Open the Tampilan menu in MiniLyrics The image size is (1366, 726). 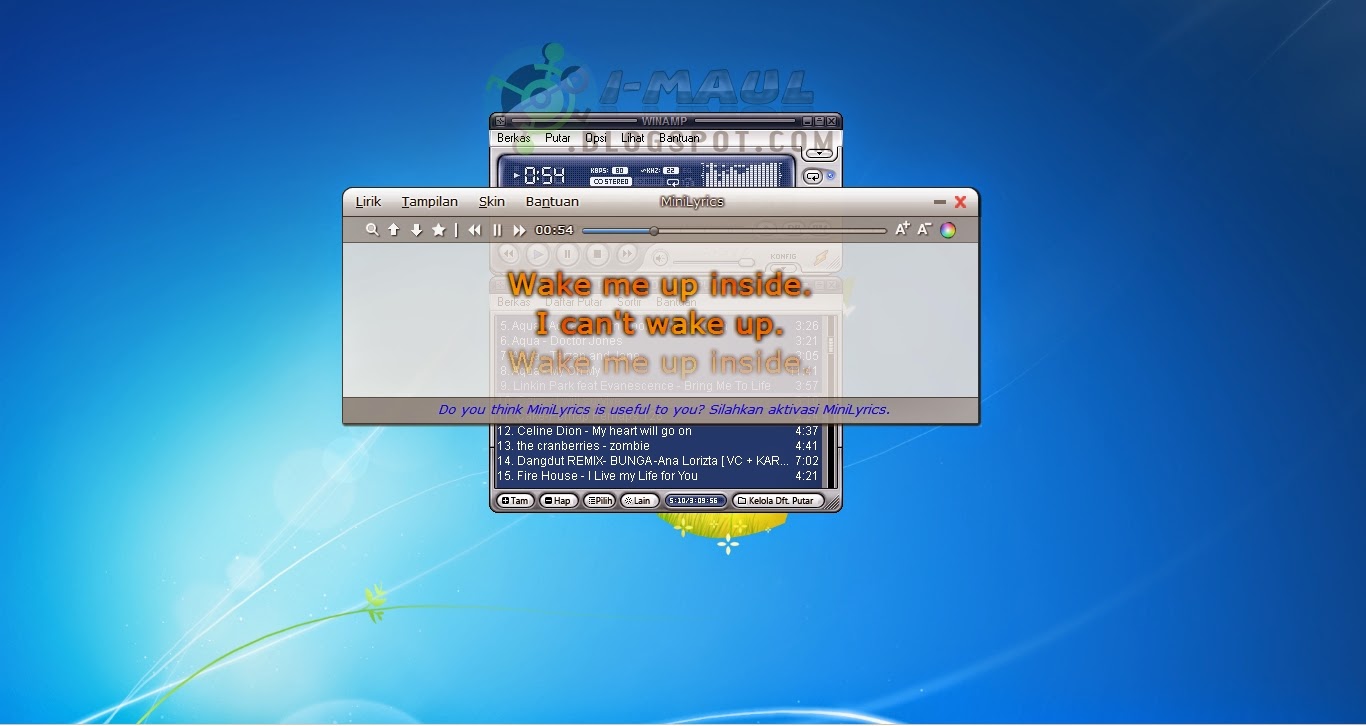(430, 202)
